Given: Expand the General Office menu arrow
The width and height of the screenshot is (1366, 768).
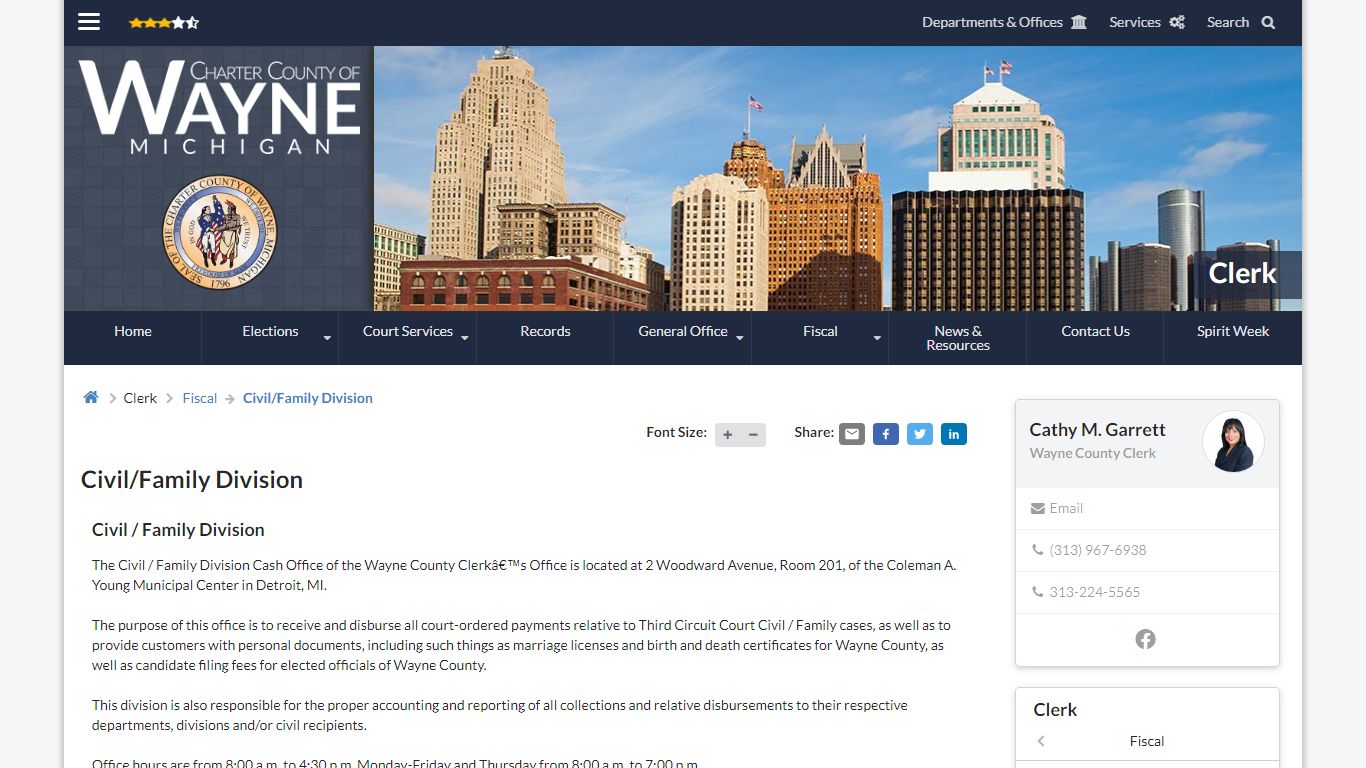Looking at the screenshot, I should click(740, 338).
